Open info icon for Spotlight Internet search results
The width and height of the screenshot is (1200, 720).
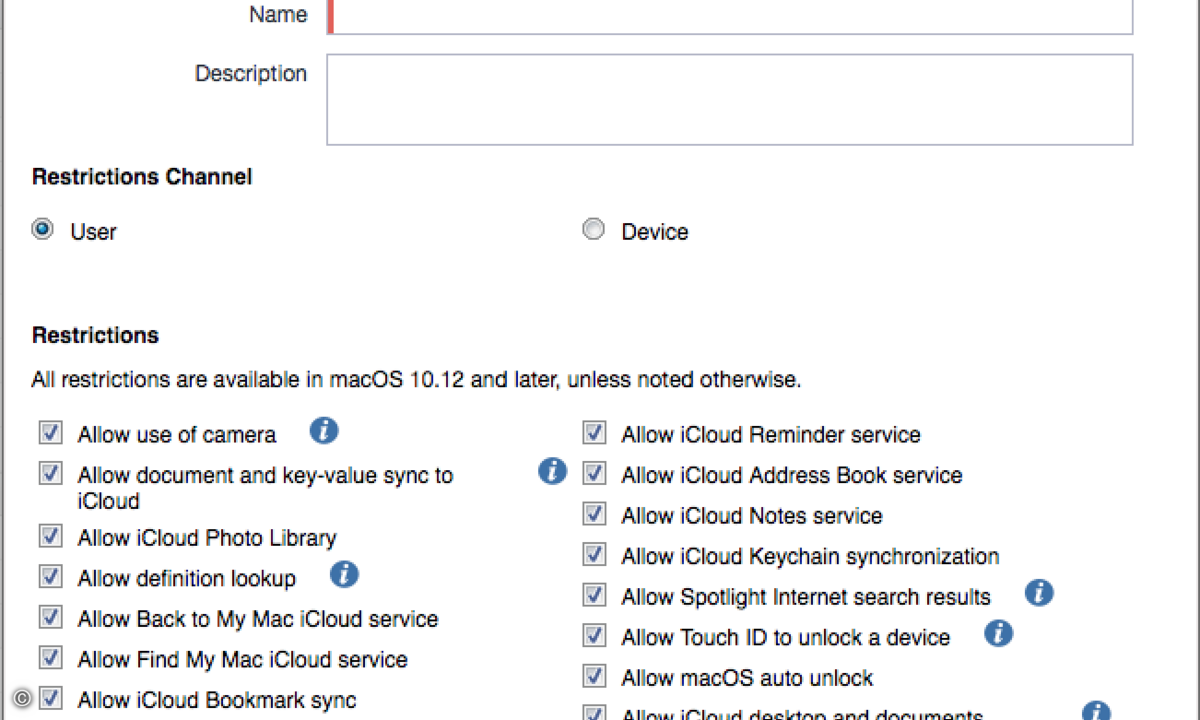pos(1039,593)
